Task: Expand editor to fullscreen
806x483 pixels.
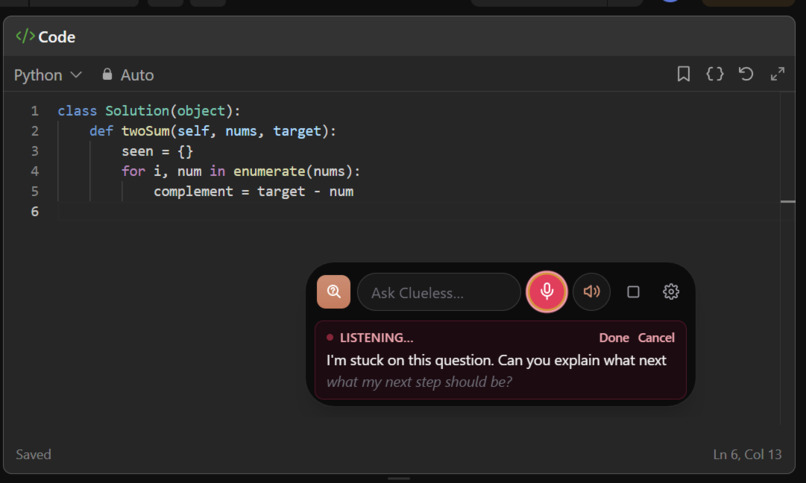Action: click(x=777, y=74)
